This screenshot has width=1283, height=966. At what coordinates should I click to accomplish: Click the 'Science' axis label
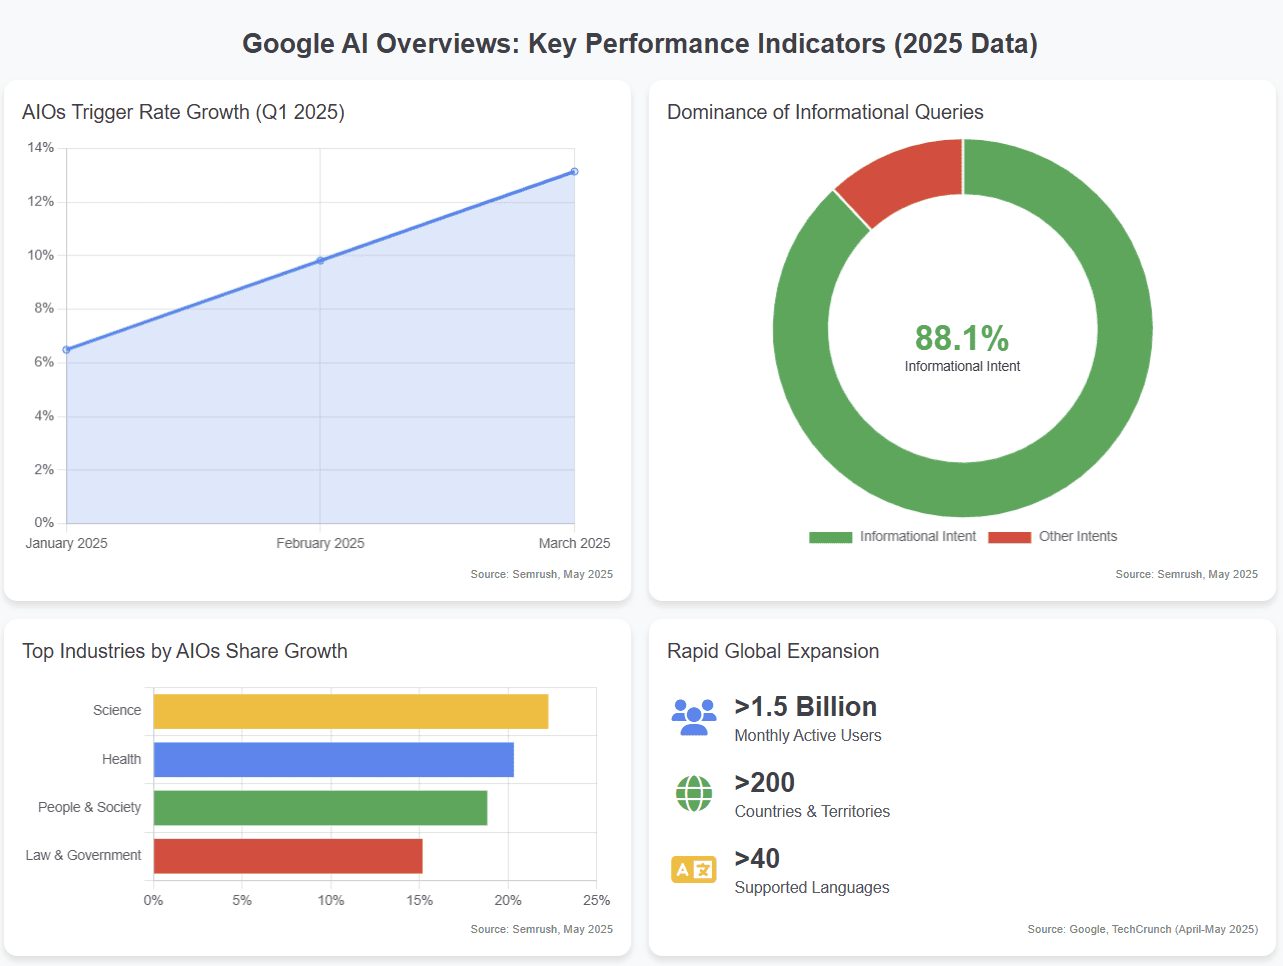[x=117, y=711]
